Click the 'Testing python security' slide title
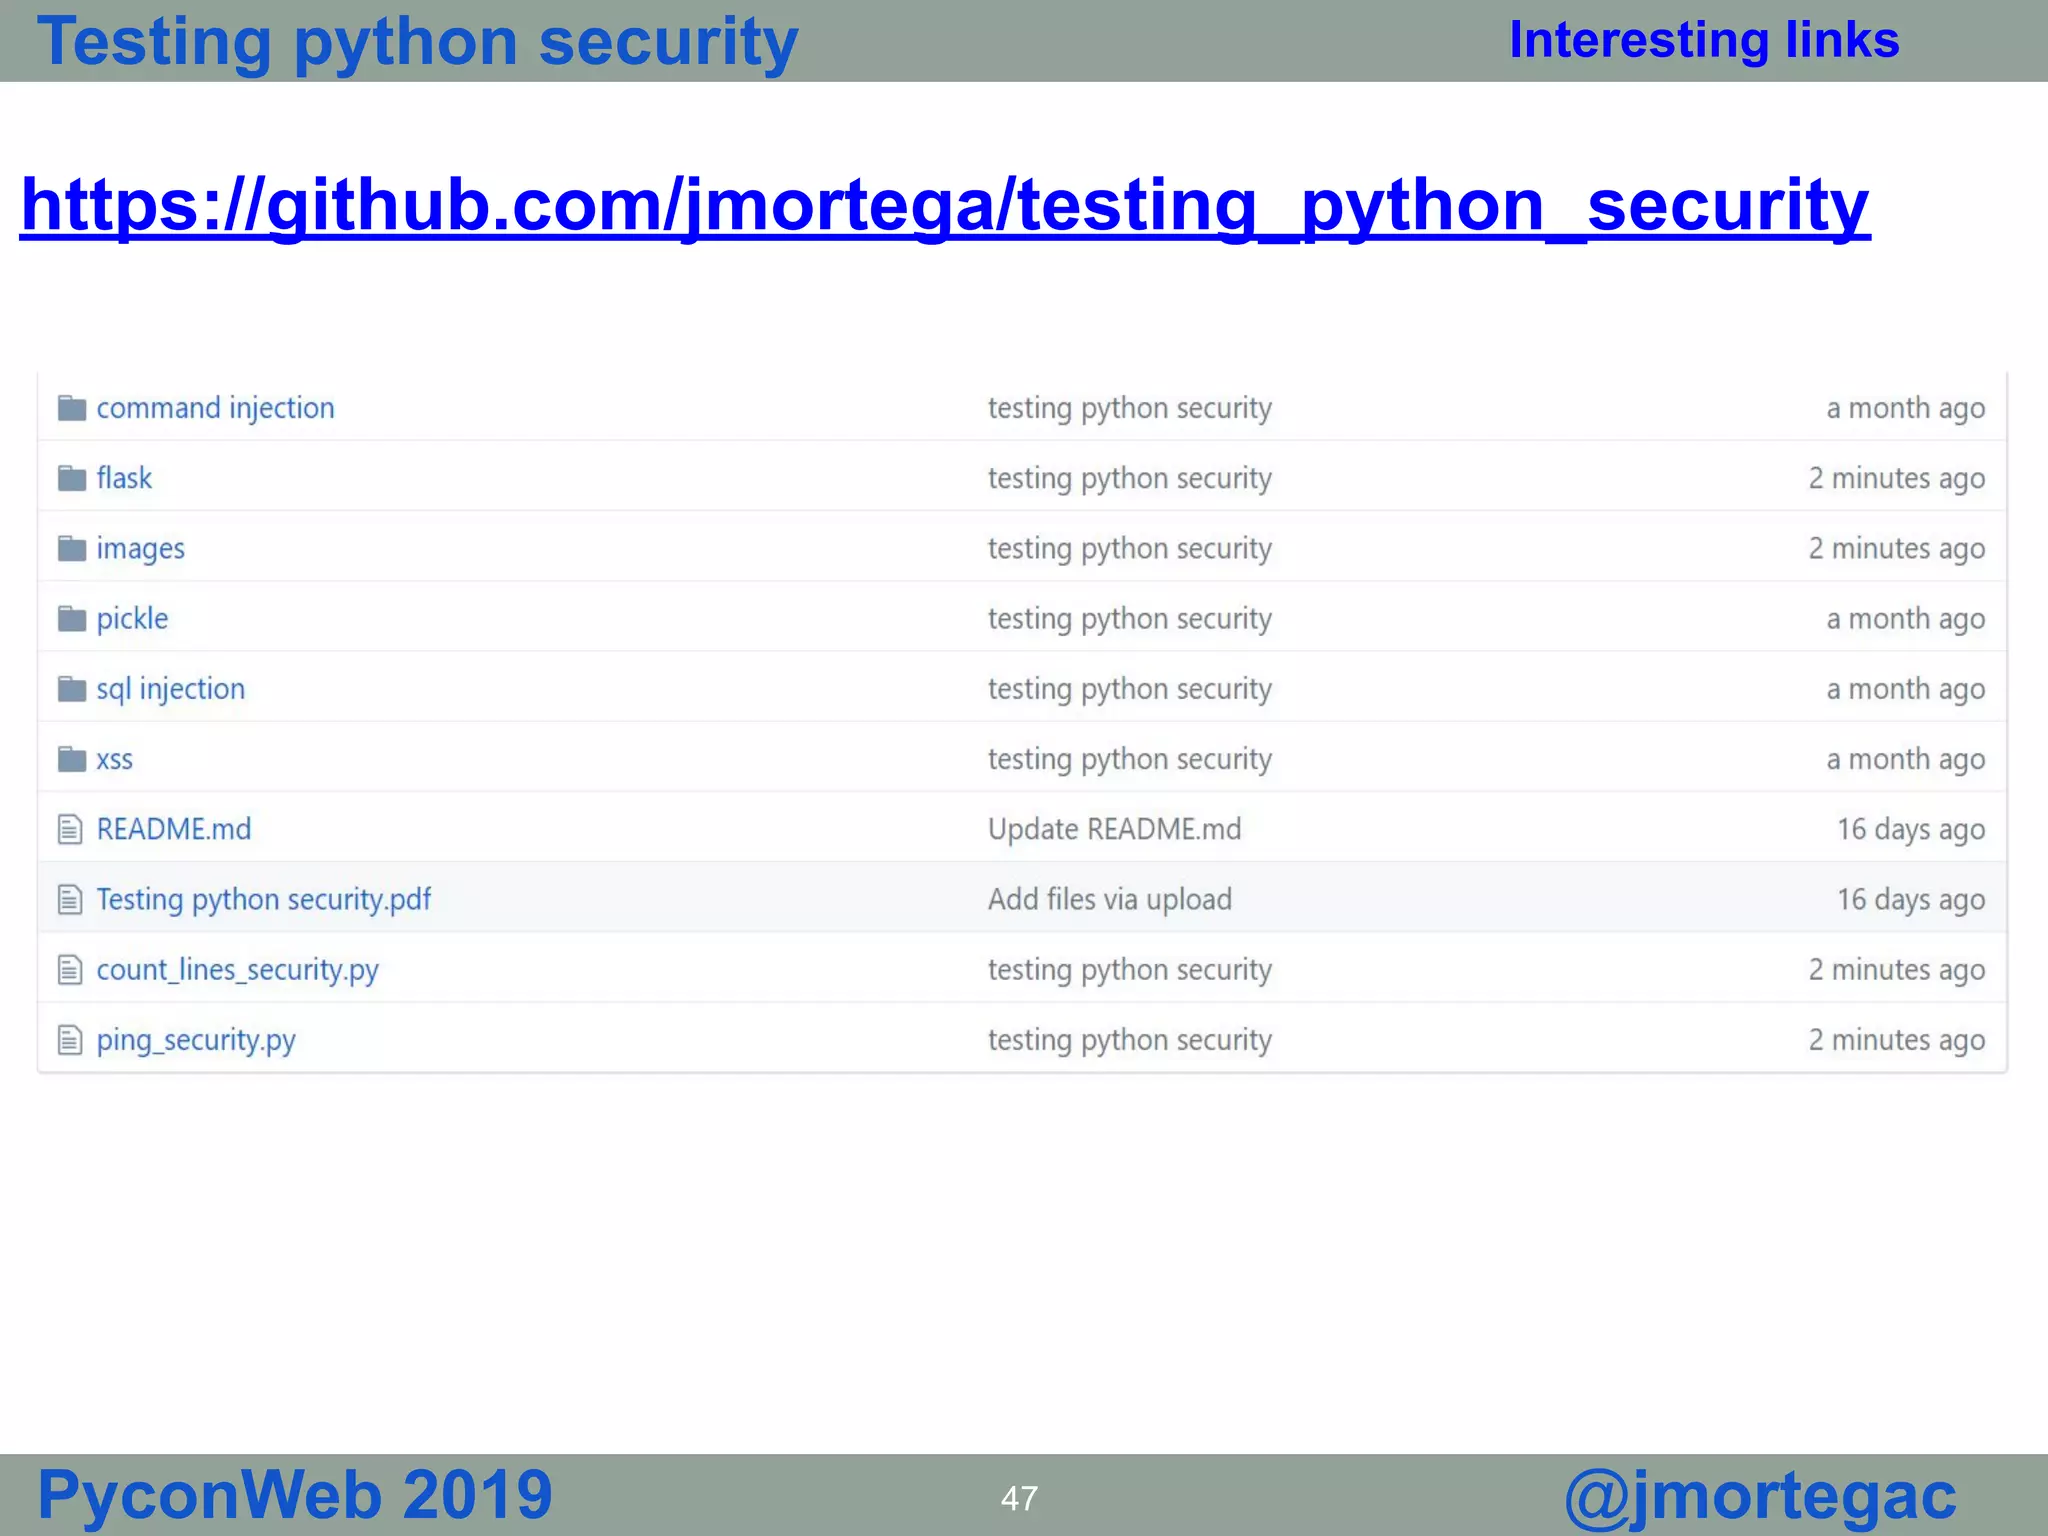 (x=418, y=42)
